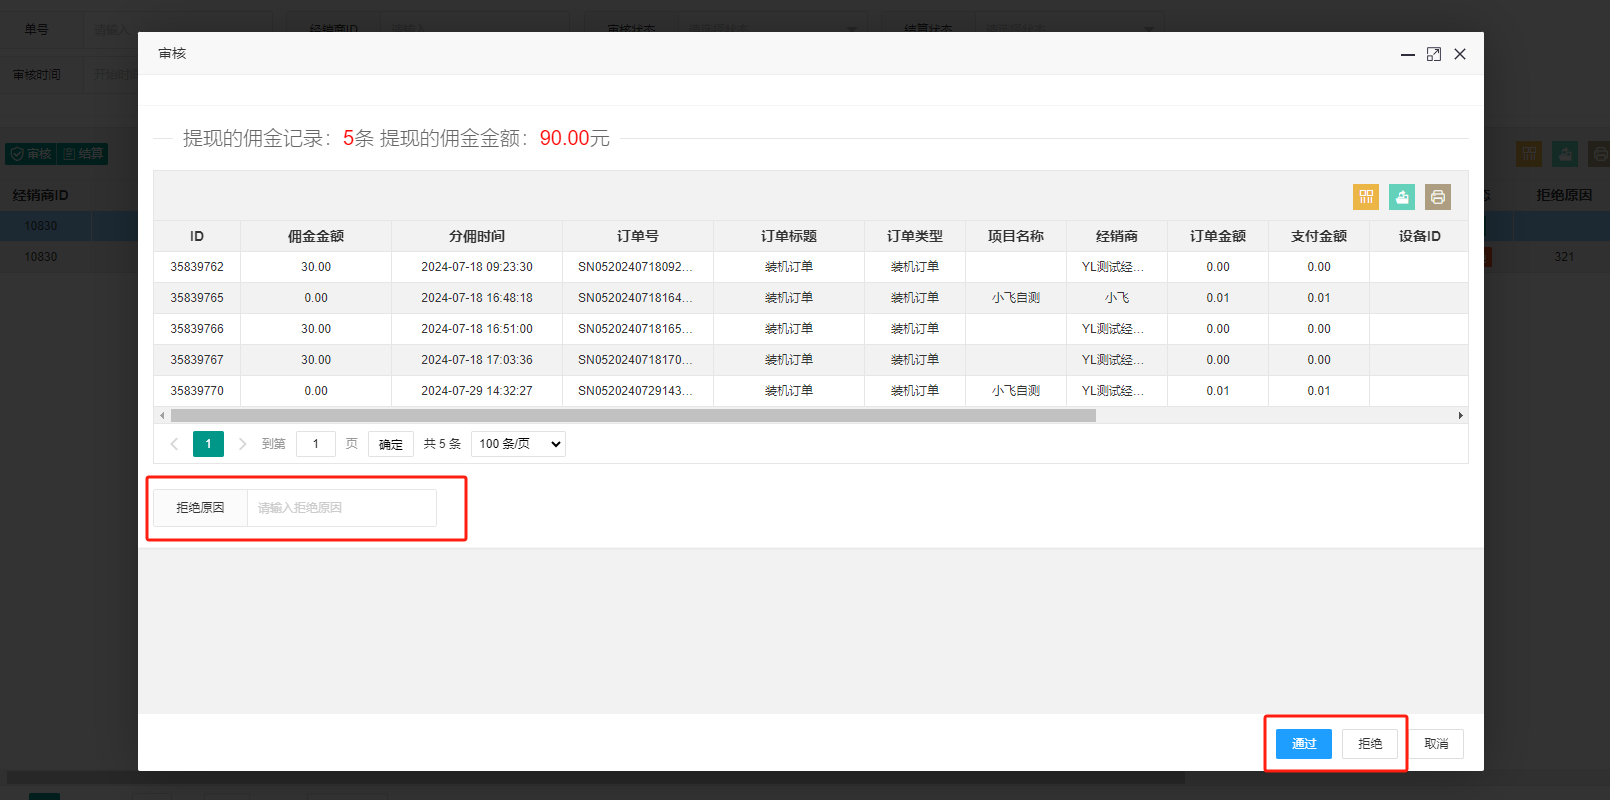
Task: Click the 佣金金额 column header
Action: [316, 236]
